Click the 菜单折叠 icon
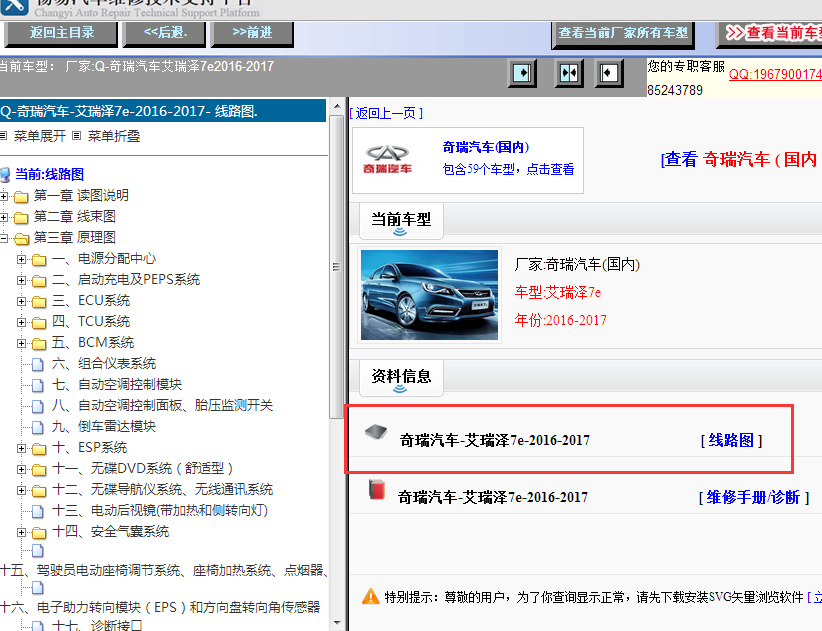The height and width of the screenshot is (631, 822). click(77, 136)
